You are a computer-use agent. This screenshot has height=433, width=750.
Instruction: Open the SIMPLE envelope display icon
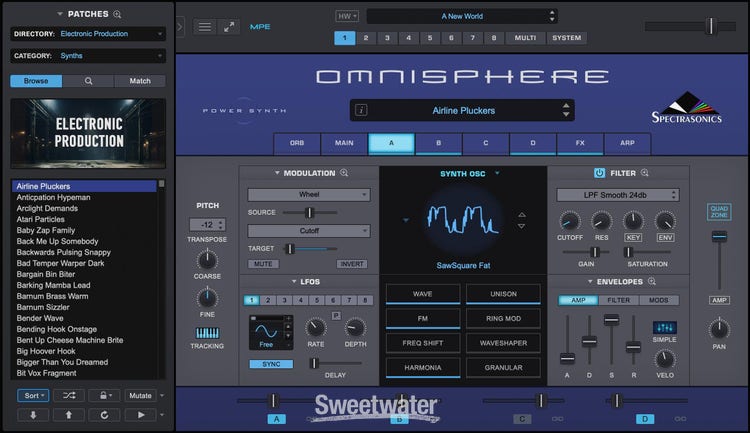tap(664, 328)
